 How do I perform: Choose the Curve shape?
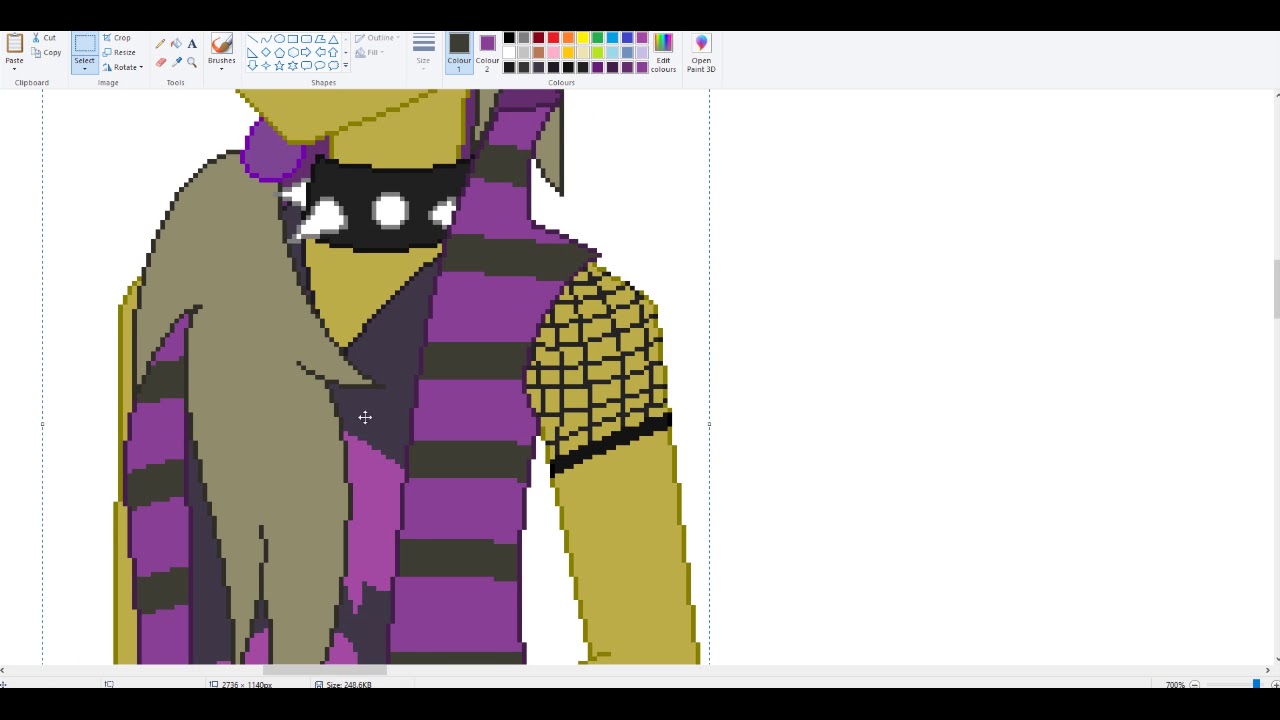point(266,38)
